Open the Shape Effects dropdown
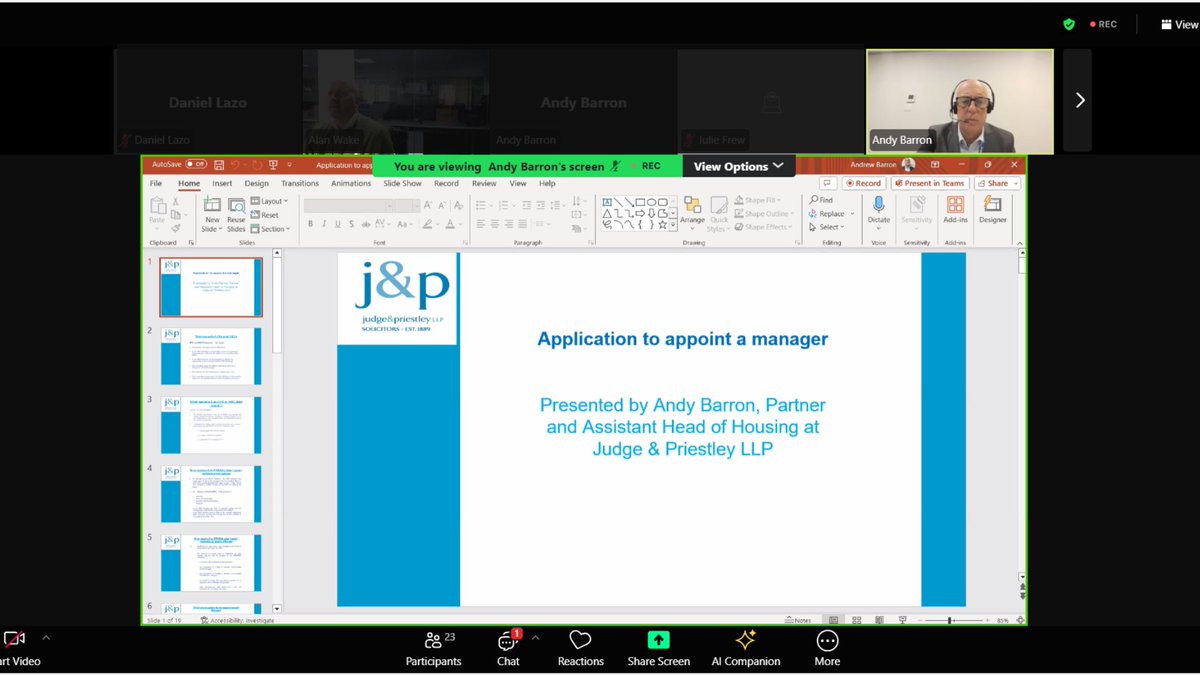The image size is (1200, 675). 764,227
